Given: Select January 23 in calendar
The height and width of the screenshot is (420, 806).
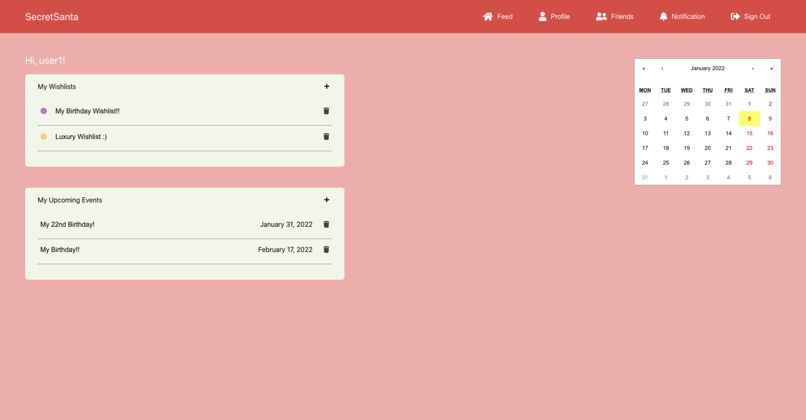Looking at the screenshot, I should tap(770, 148).
